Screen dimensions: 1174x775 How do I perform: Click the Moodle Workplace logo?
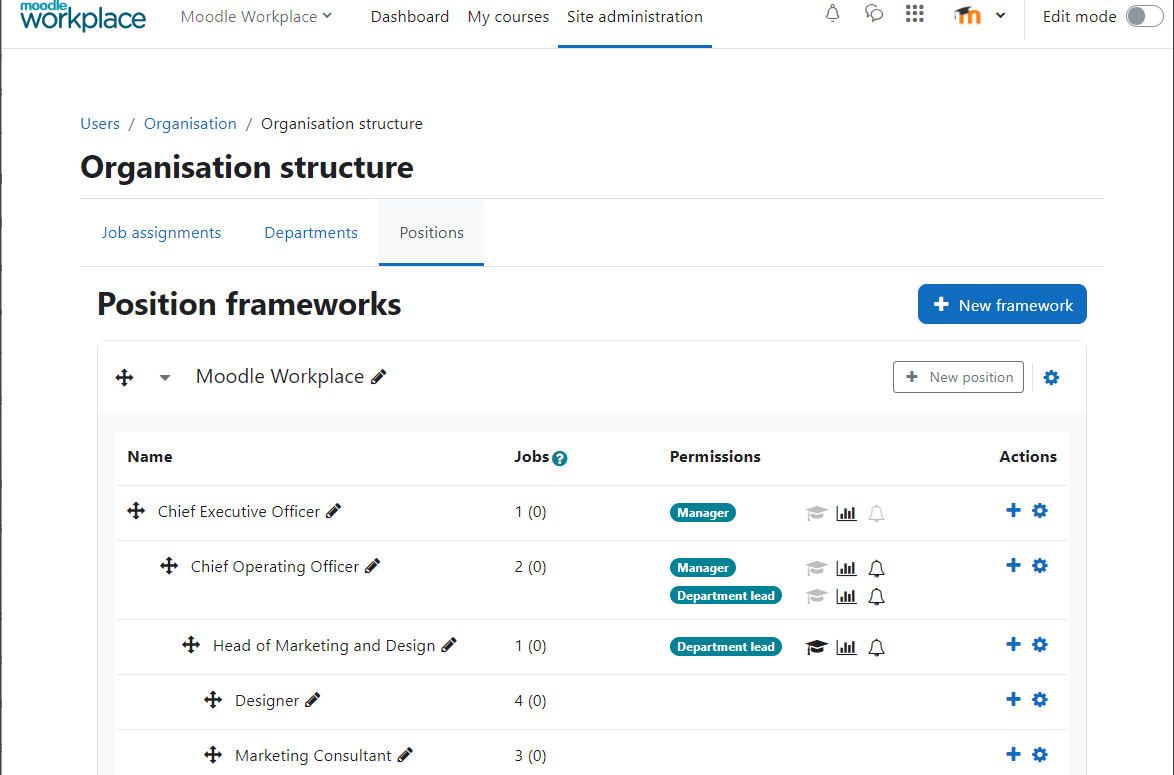tap(83, 16)
